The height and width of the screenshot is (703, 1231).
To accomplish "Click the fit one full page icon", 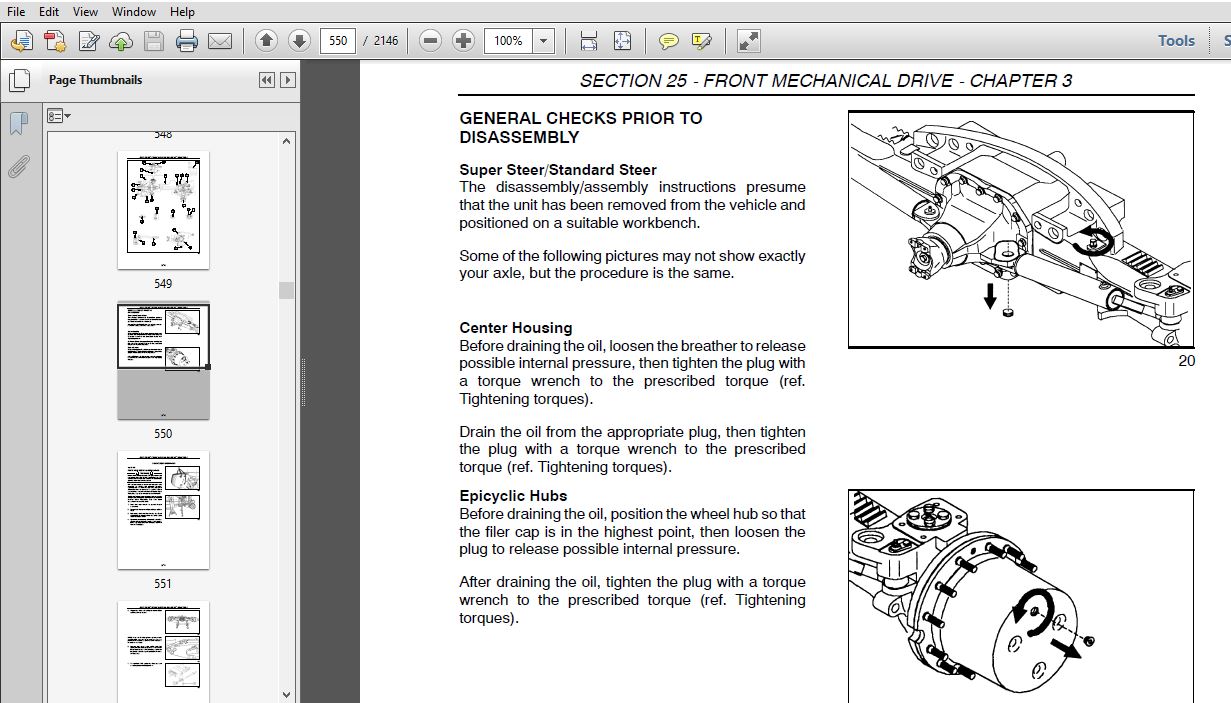I will (x=622, y=41).
